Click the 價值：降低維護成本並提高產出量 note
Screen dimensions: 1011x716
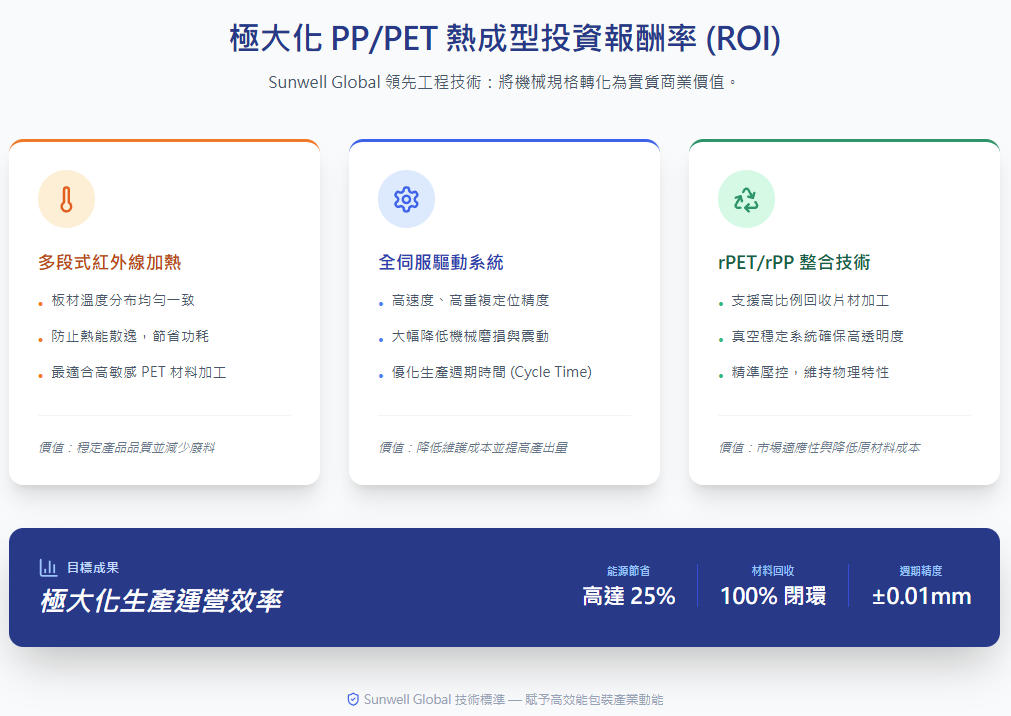472,448
